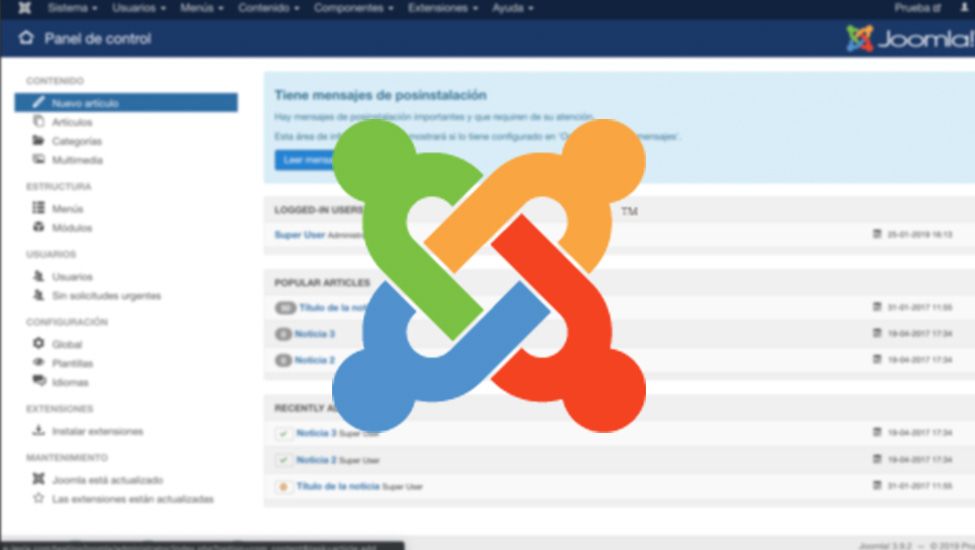The width and height of the screenshot is (975, 550).
Task: Click calendar icon in Popular Articles Noticia 2 row
Action: [877, 359]
